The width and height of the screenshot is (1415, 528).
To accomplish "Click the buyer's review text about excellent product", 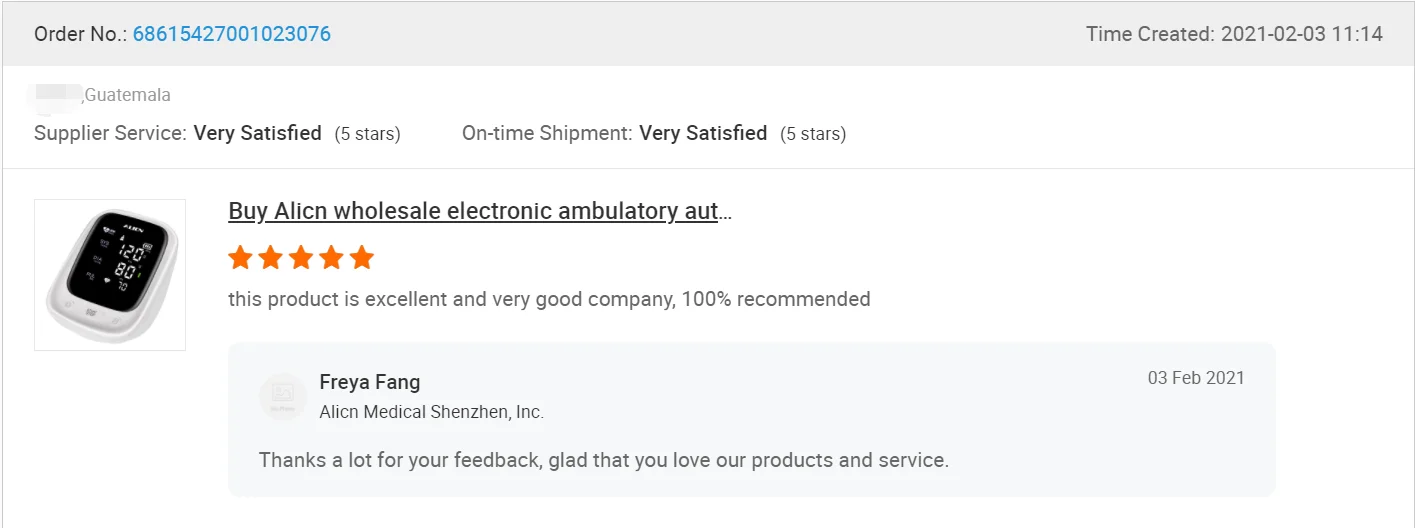I will (549, 299).
